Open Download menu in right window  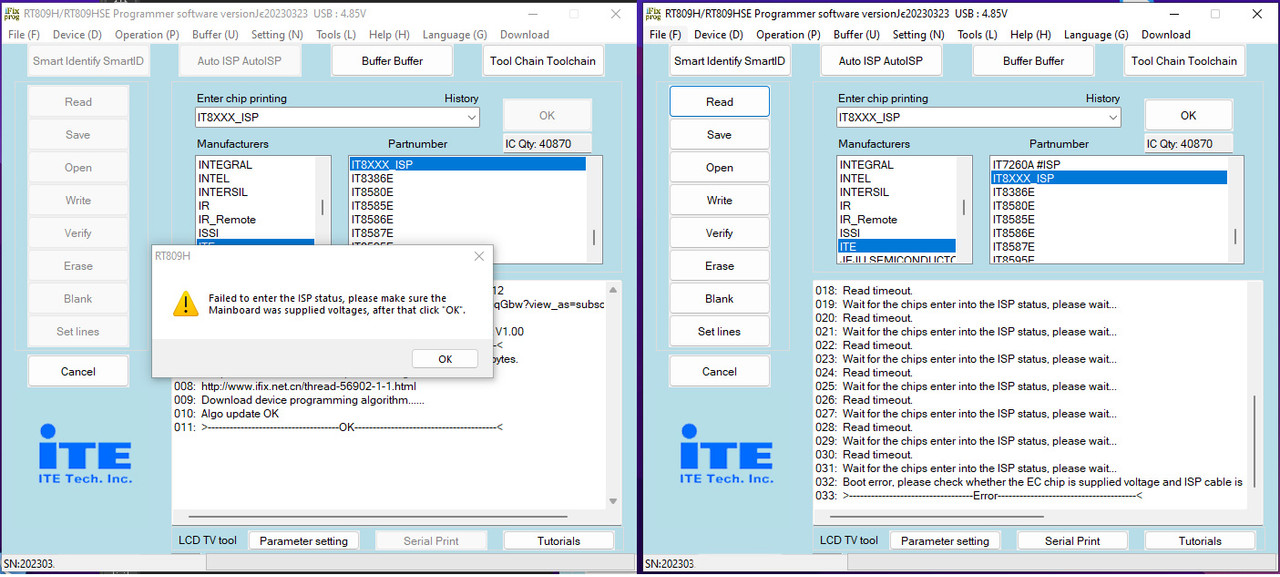(1166, 34)
